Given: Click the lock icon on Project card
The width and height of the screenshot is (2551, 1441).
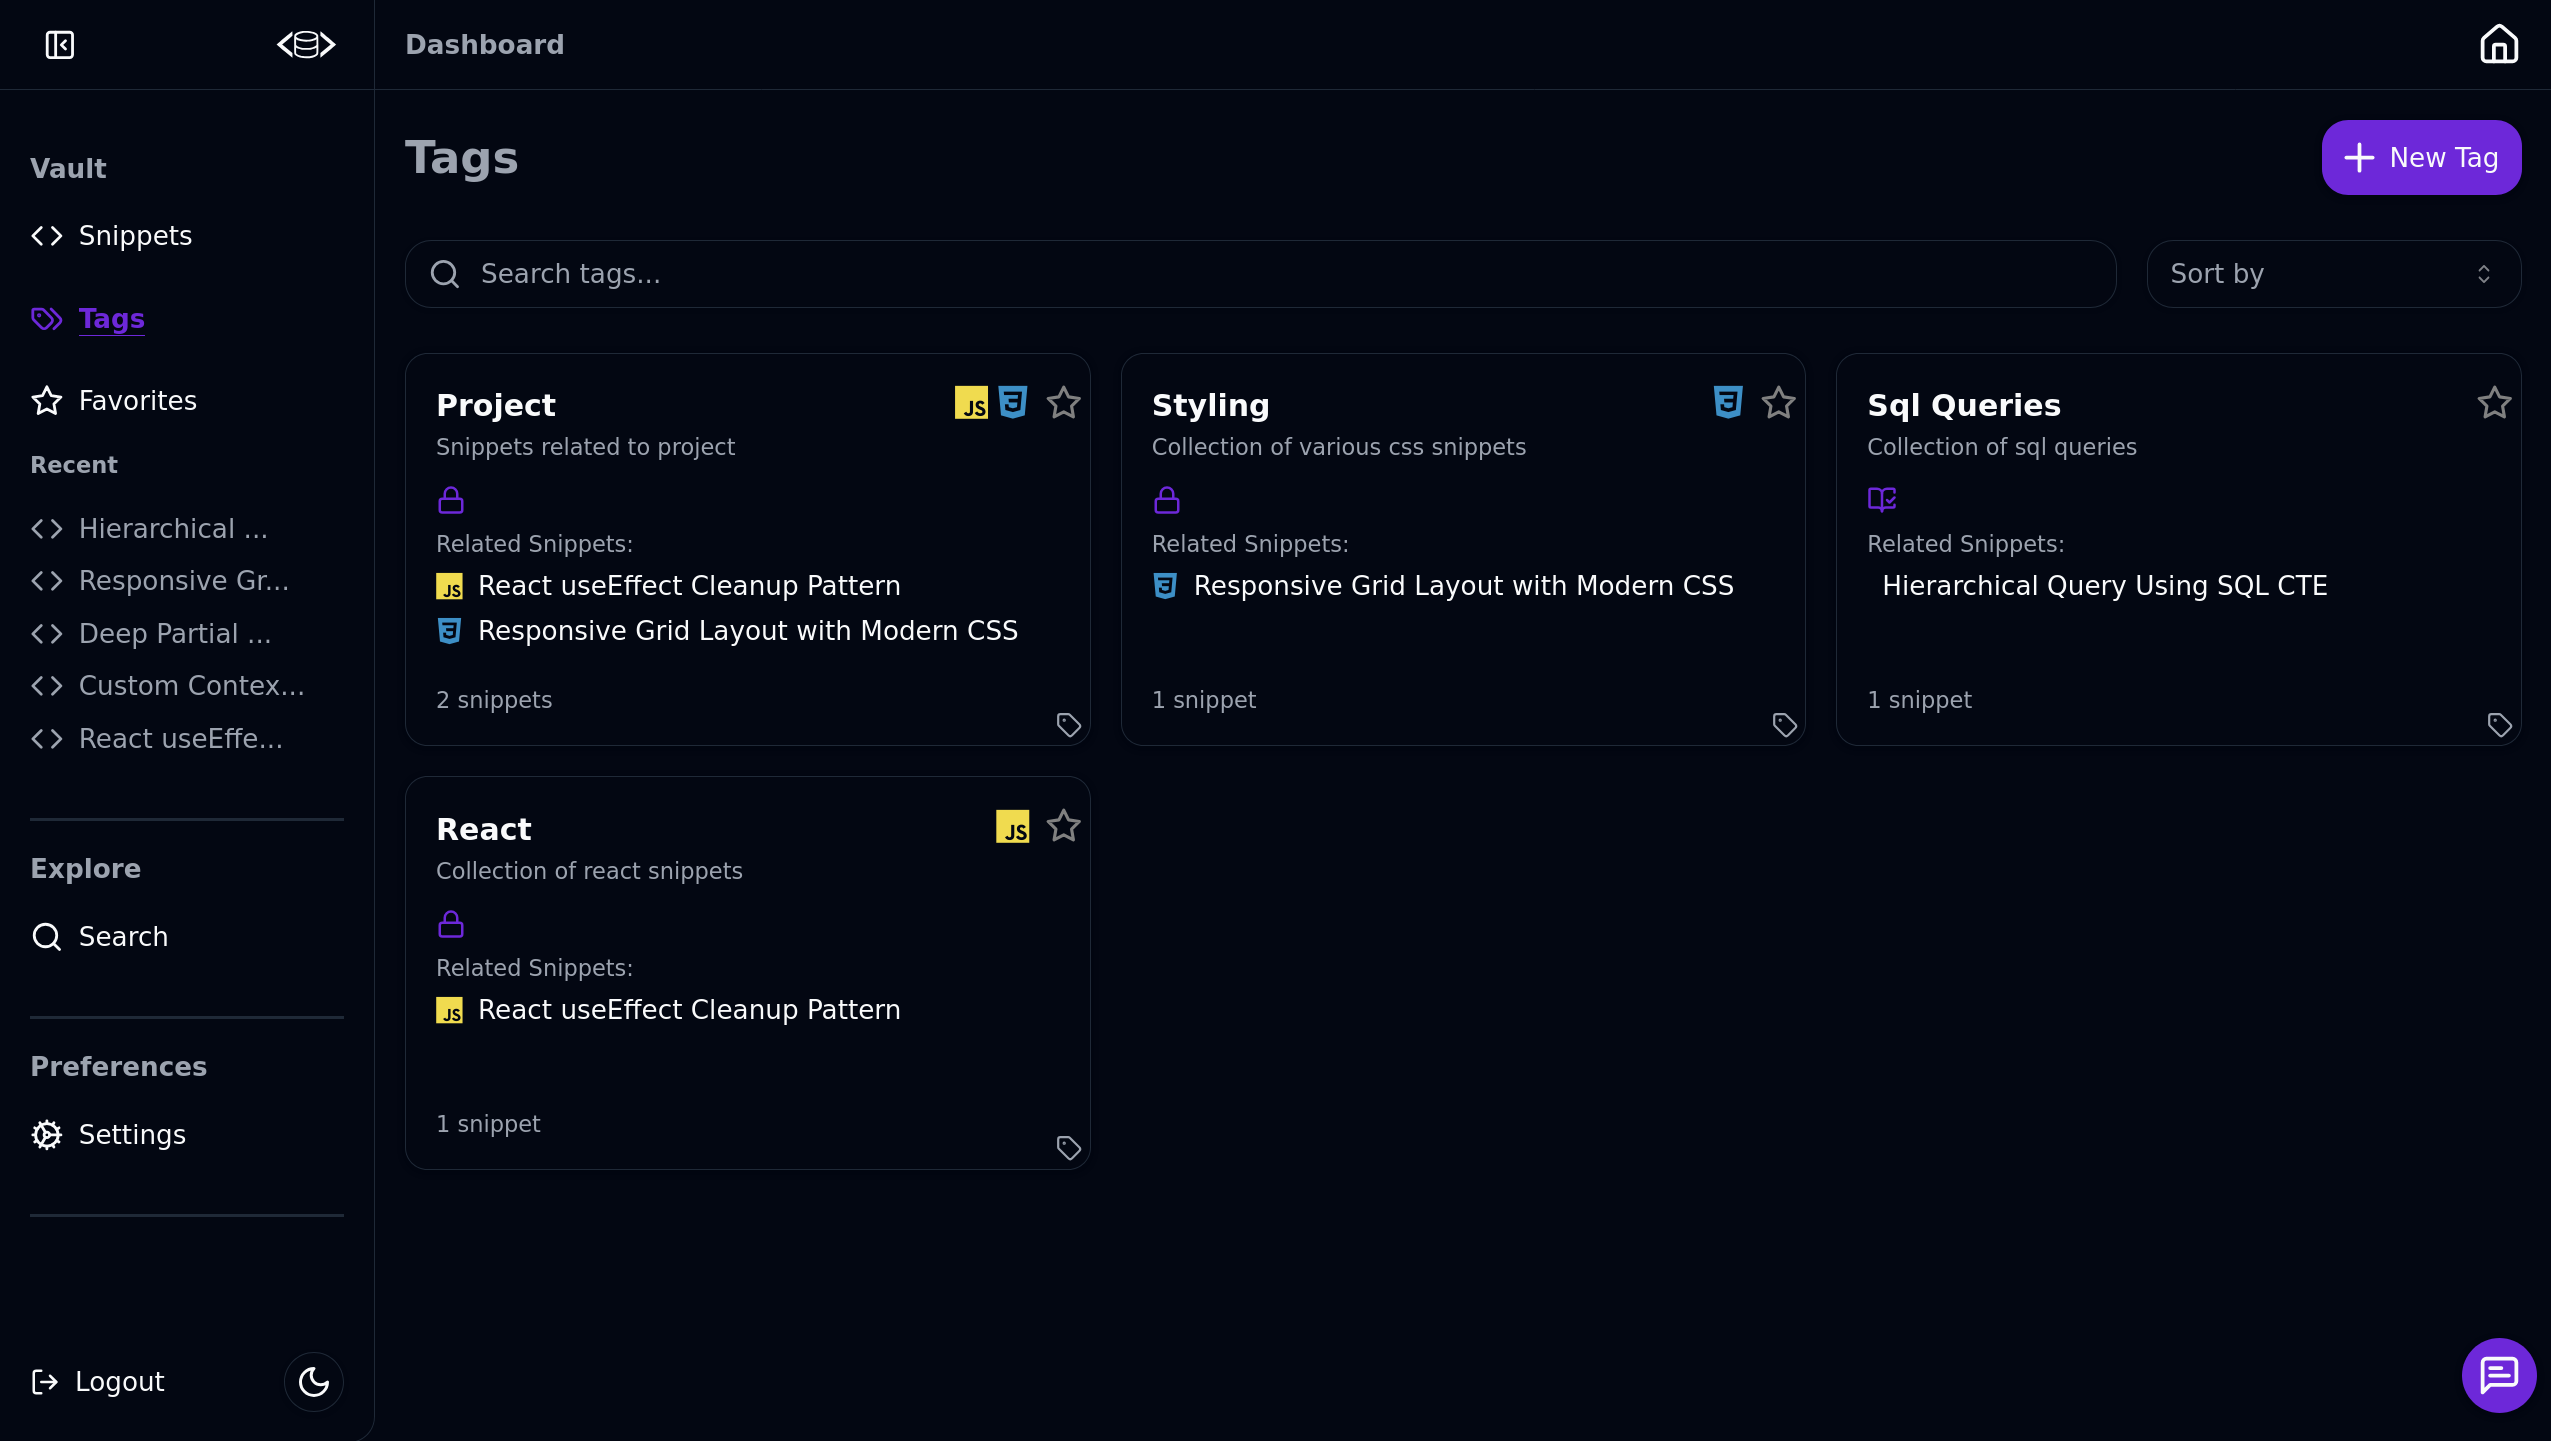Looking at the screenshot, I should point(451,500).
